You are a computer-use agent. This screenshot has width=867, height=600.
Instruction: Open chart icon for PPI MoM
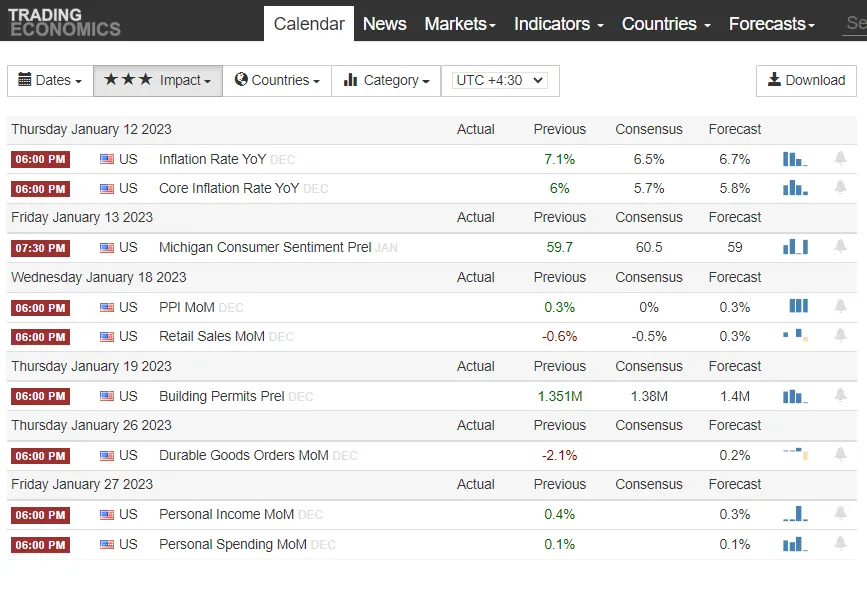(x=798, y=306)
